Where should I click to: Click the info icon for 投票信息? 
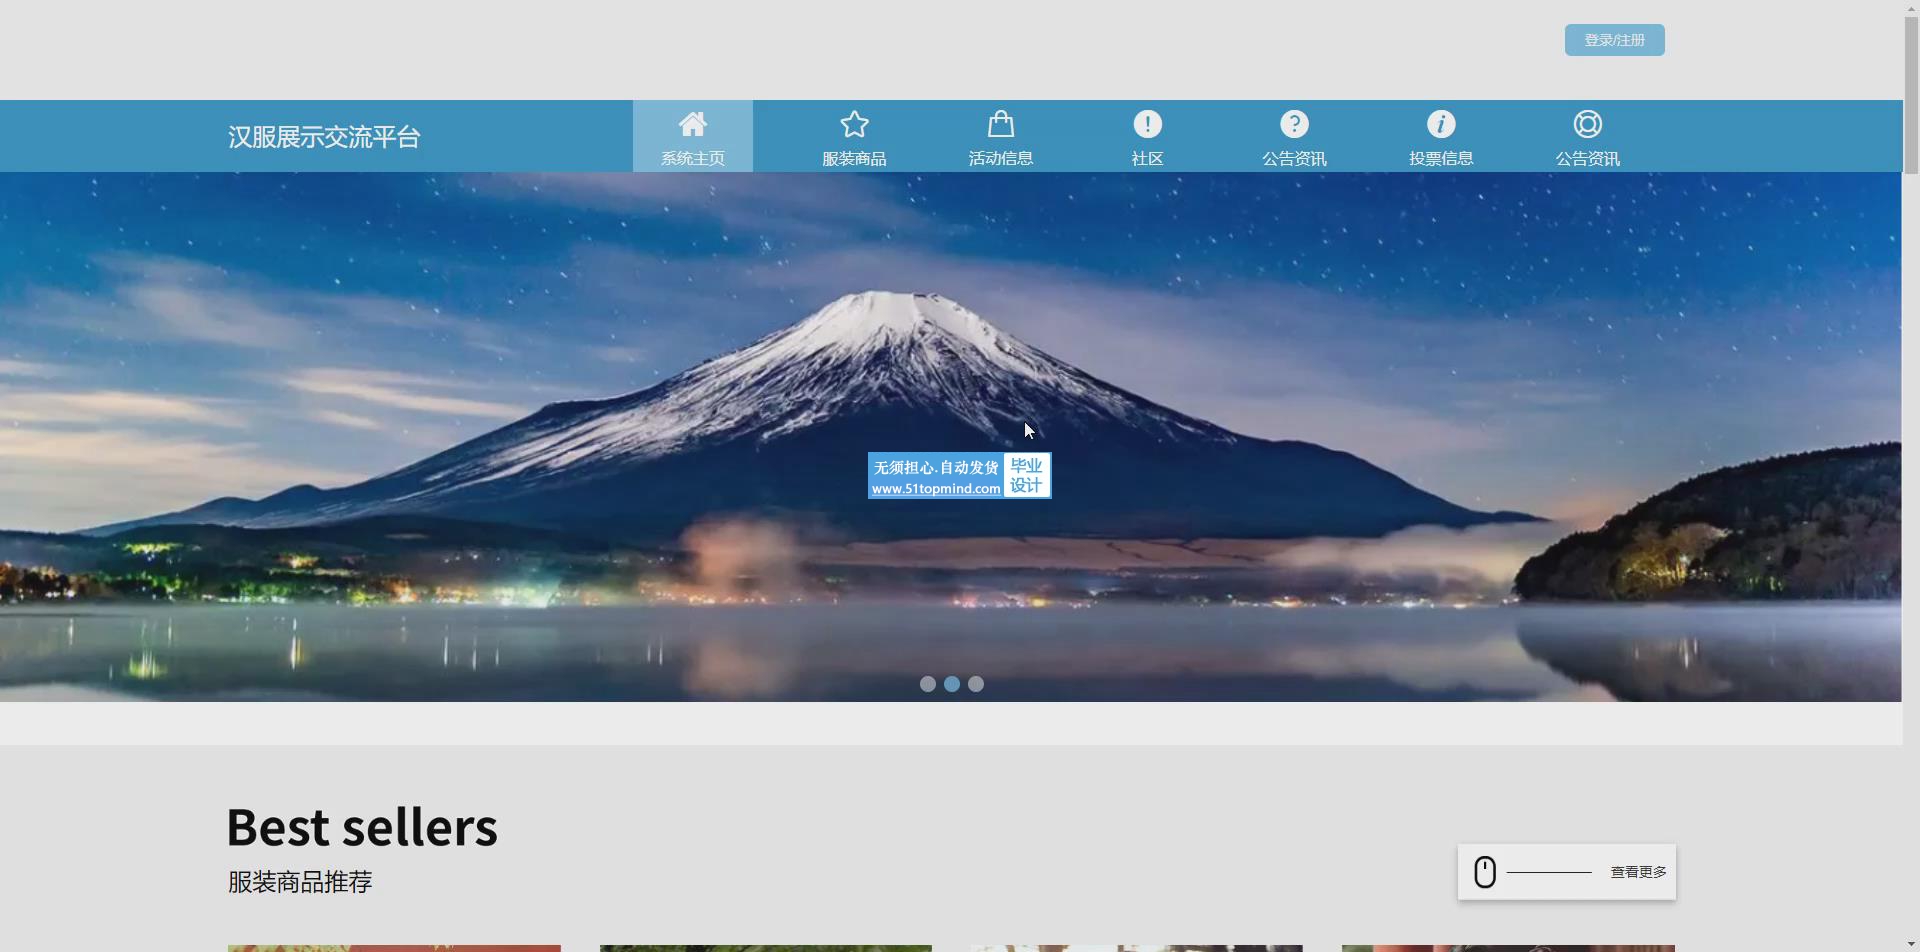coord(1441,124)
